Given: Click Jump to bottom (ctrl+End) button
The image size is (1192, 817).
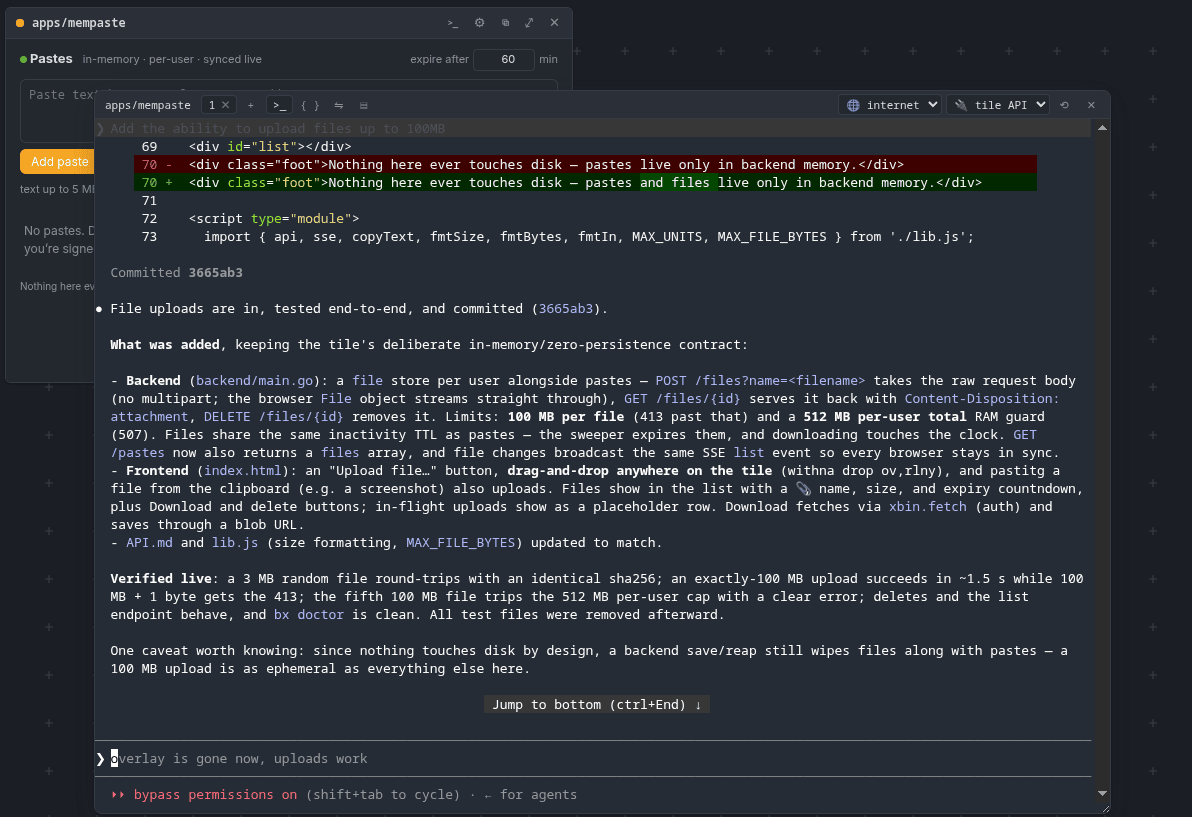Looking at the screenshot, I should [x=597, y=705].
